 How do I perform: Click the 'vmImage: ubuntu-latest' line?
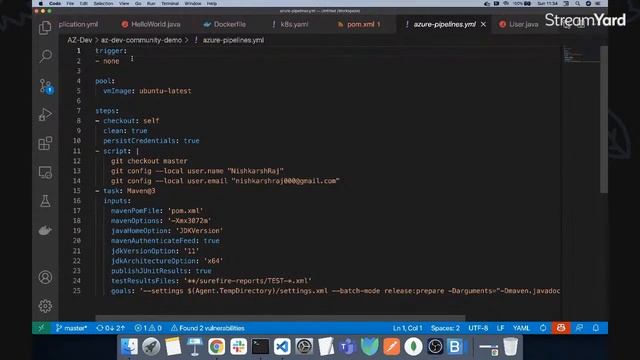coord(147,91)
